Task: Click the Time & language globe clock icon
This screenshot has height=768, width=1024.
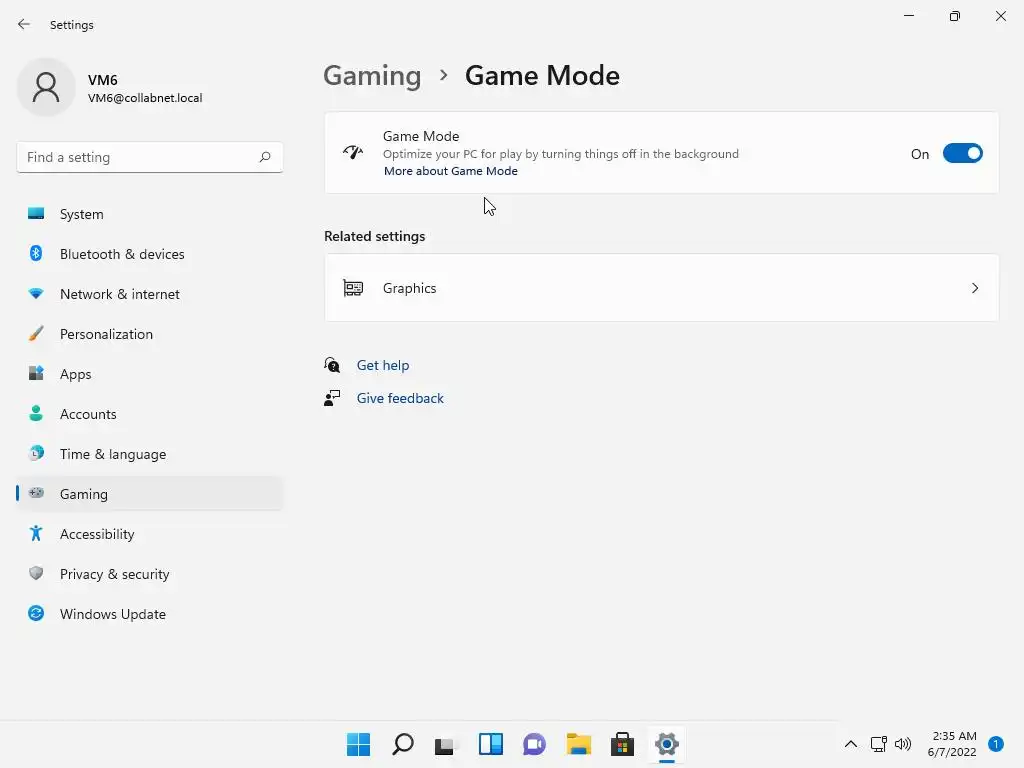Action: [x=36, y=453]
